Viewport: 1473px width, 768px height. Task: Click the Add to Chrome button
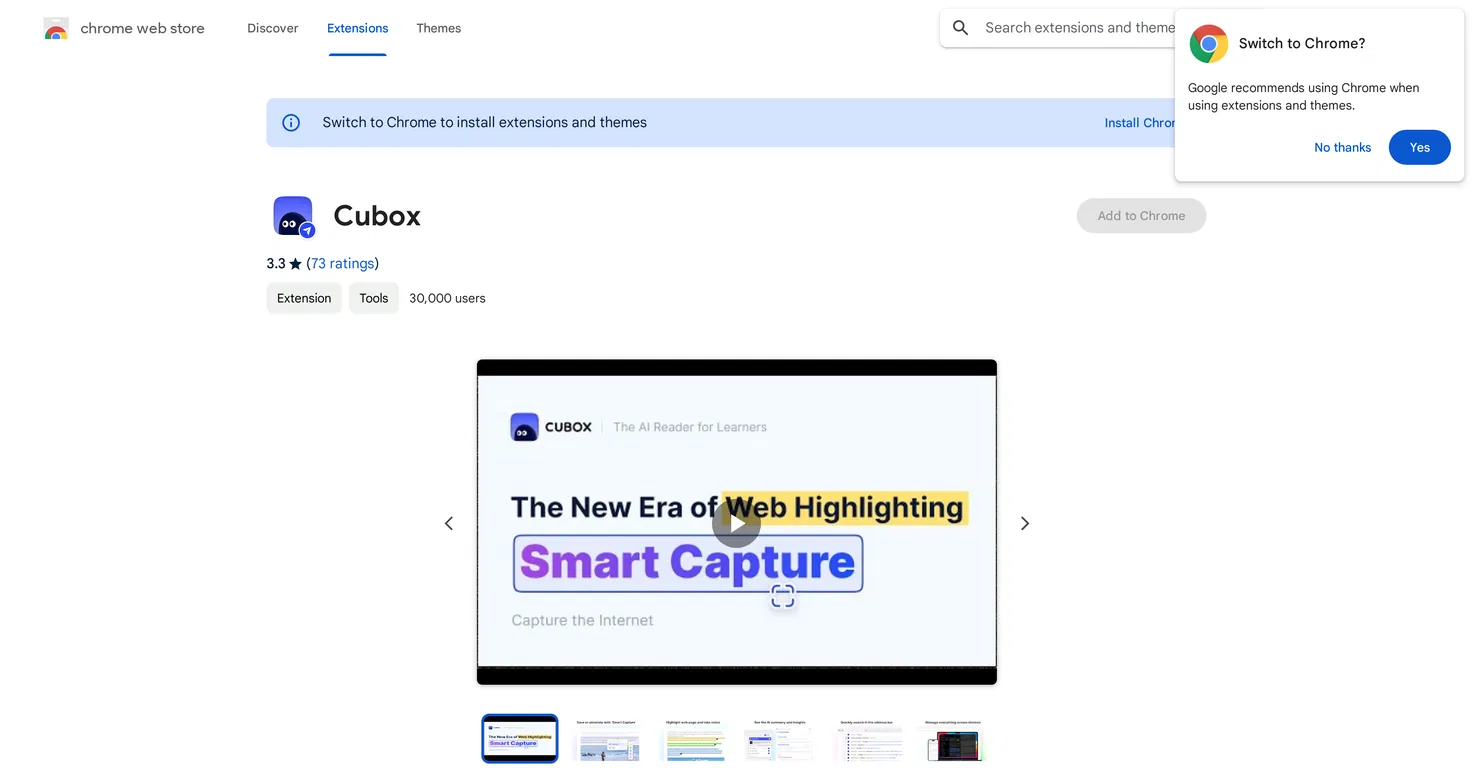[x=1141, y=216]
